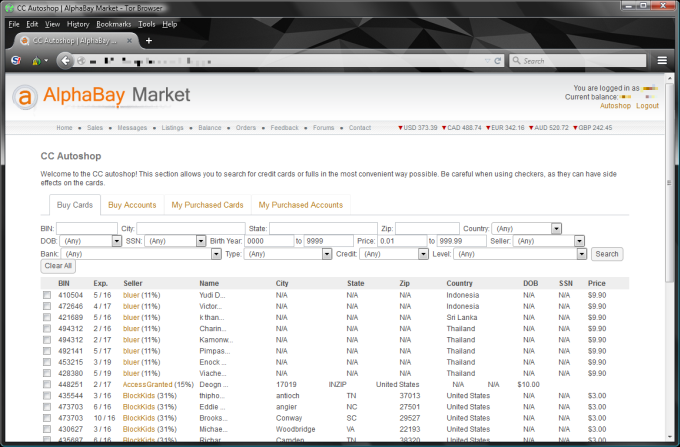Click the S extension icon in toolbar

(x=16, y=61)
